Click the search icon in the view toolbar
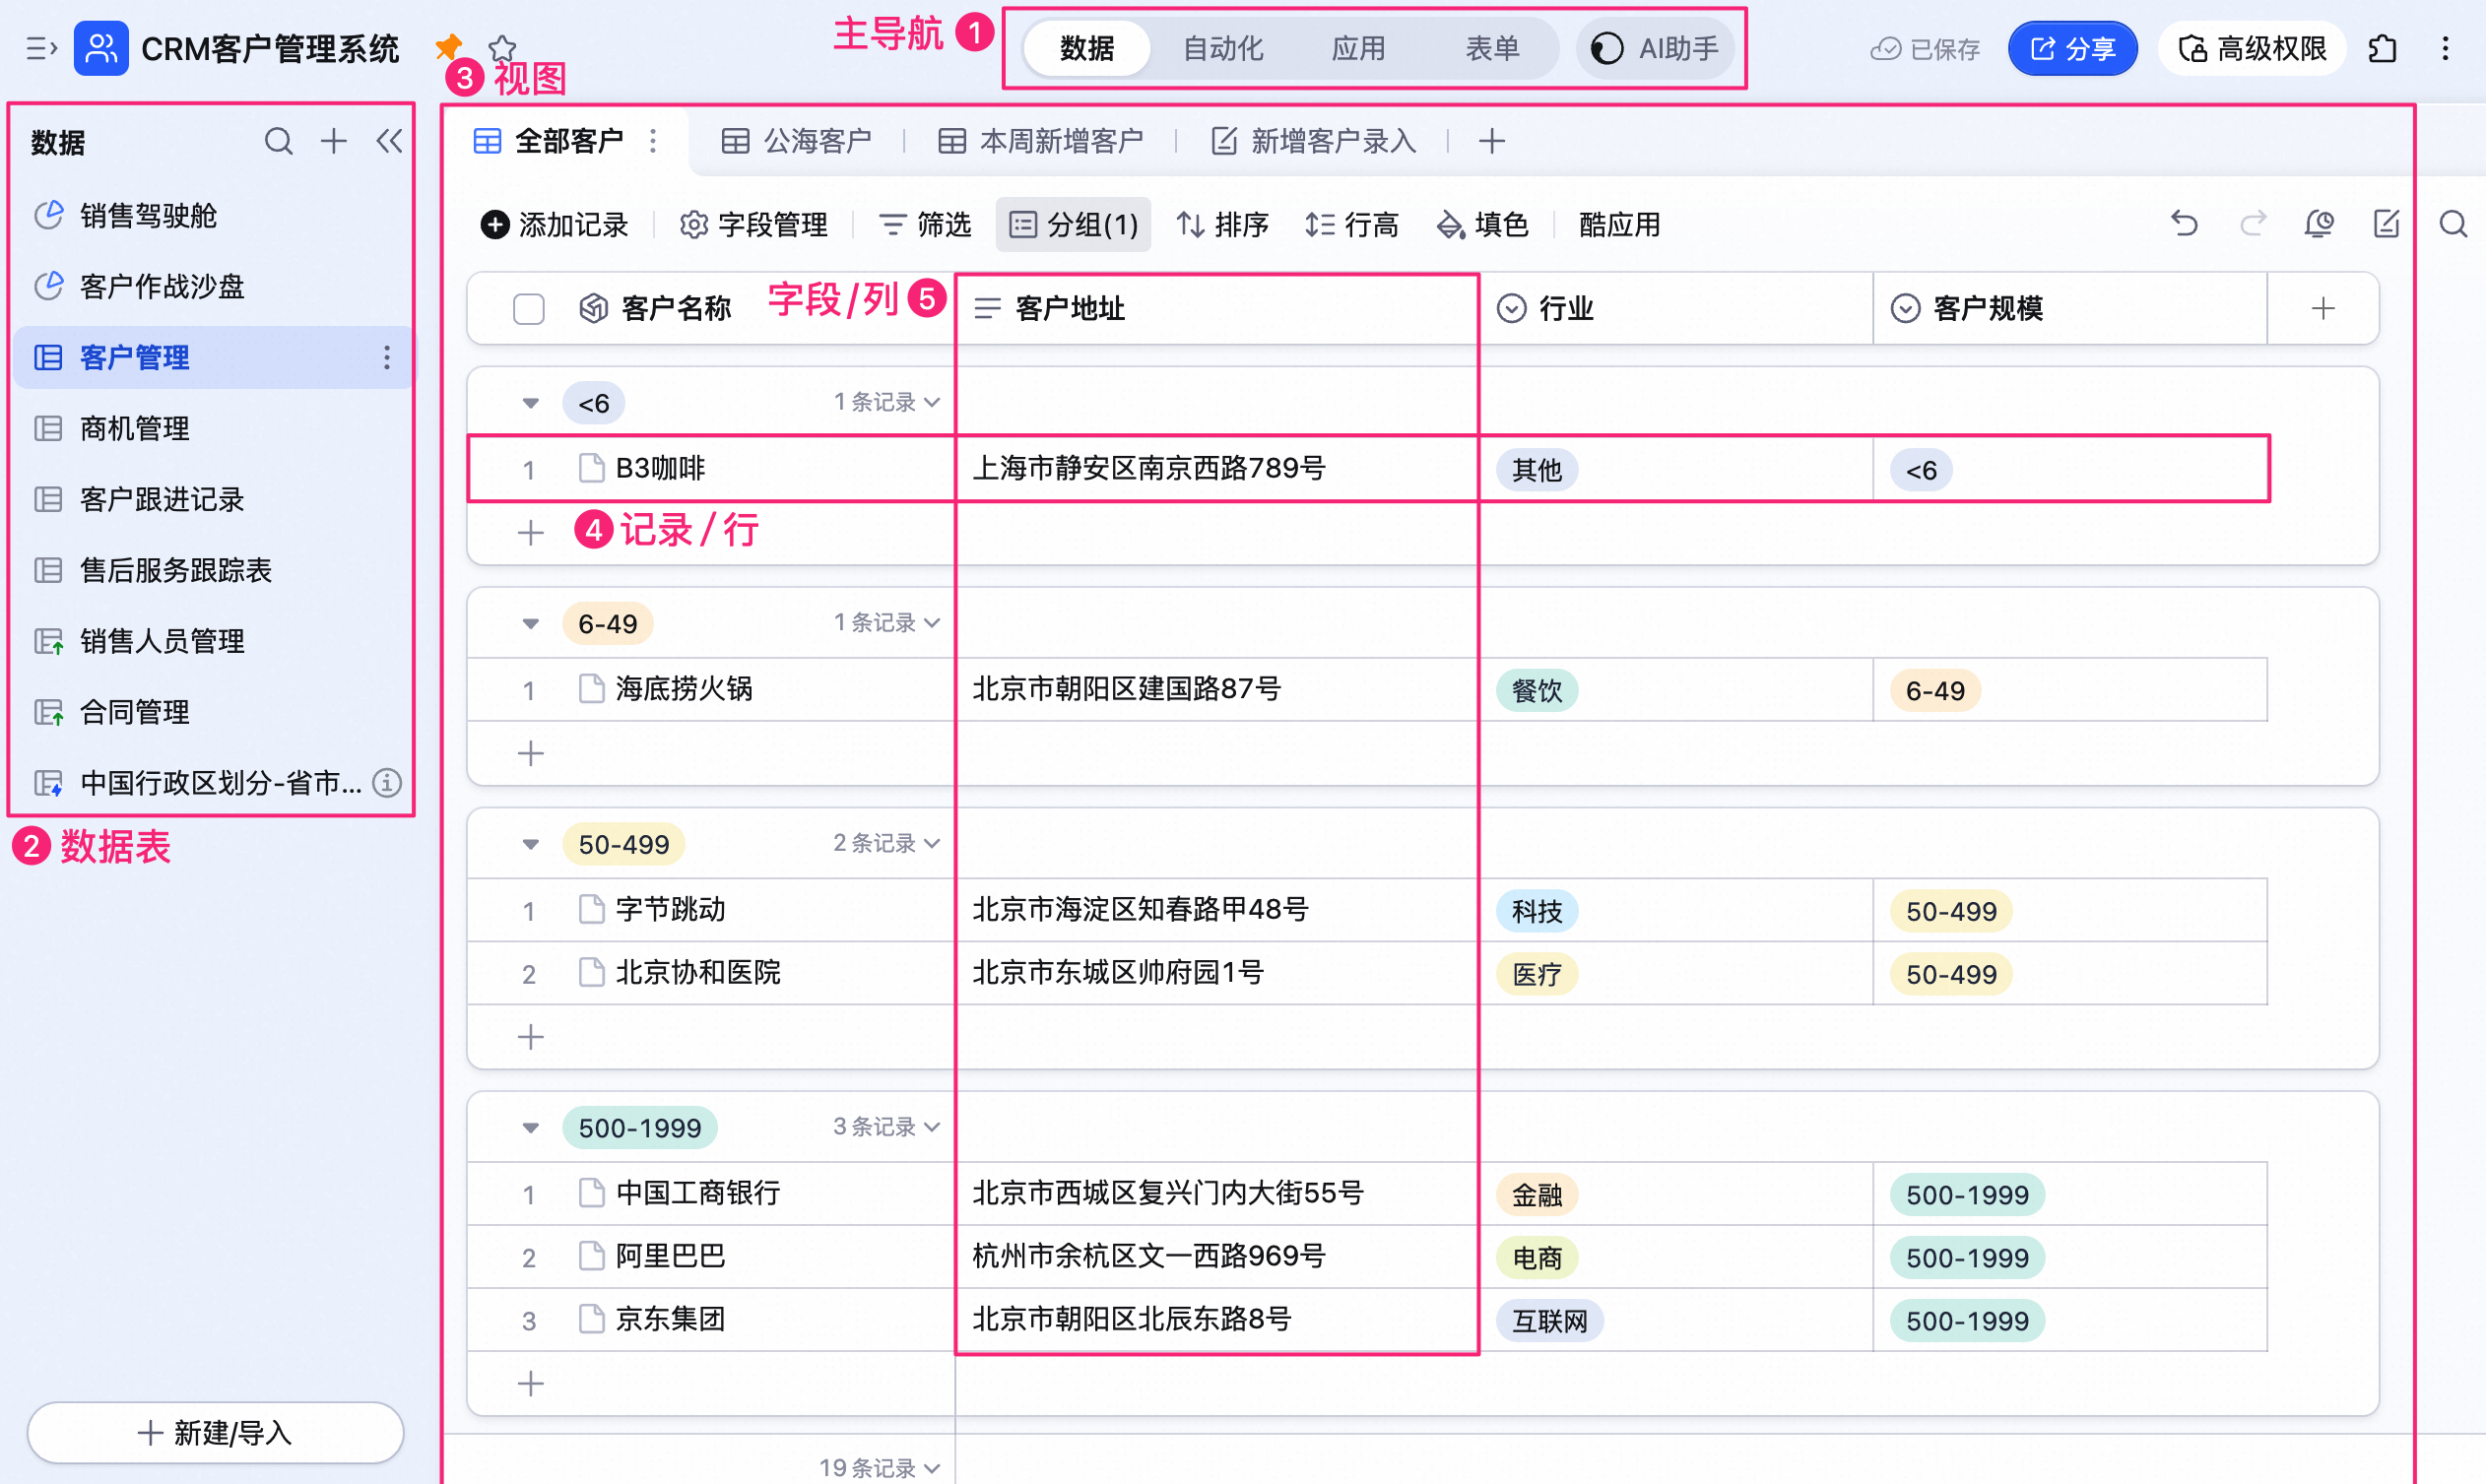Screen dimensions: 2486x1484 2453,223
